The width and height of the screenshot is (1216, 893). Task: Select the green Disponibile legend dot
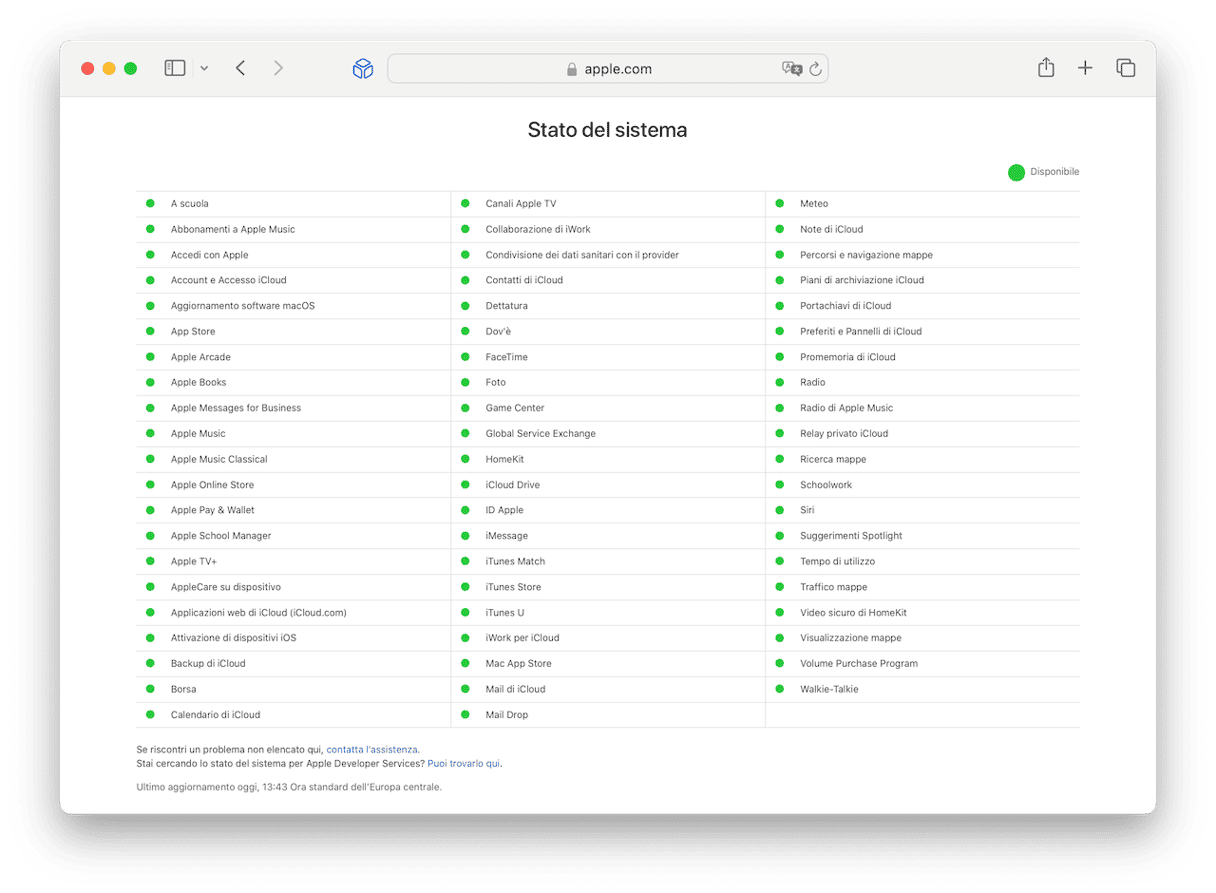[x=1016, y=172]
